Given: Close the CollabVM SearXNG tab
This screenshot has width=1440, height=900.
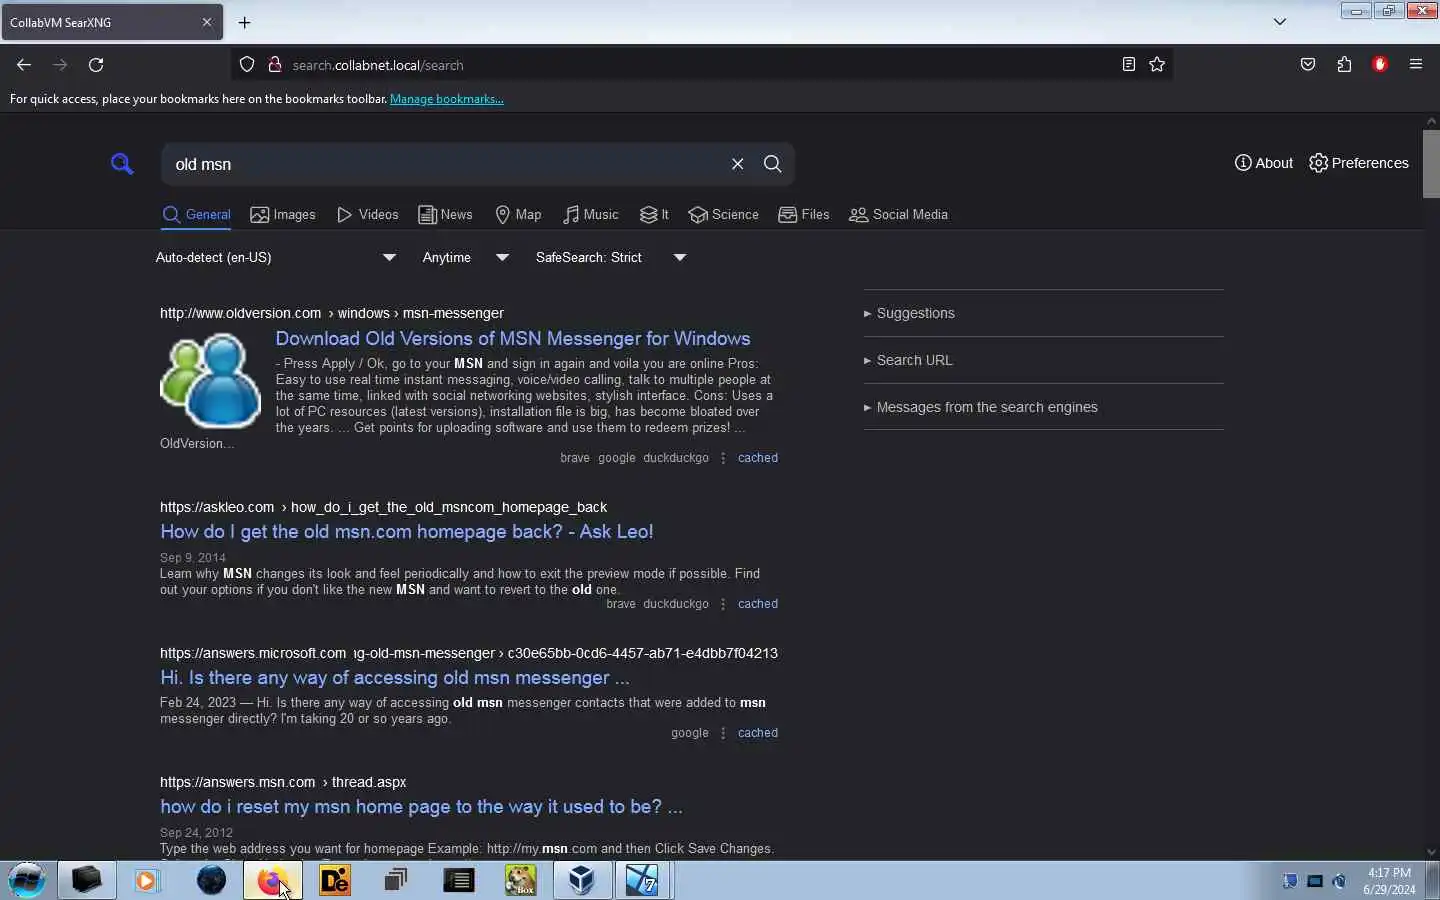Looking at the screenshot, I should 207,22.
